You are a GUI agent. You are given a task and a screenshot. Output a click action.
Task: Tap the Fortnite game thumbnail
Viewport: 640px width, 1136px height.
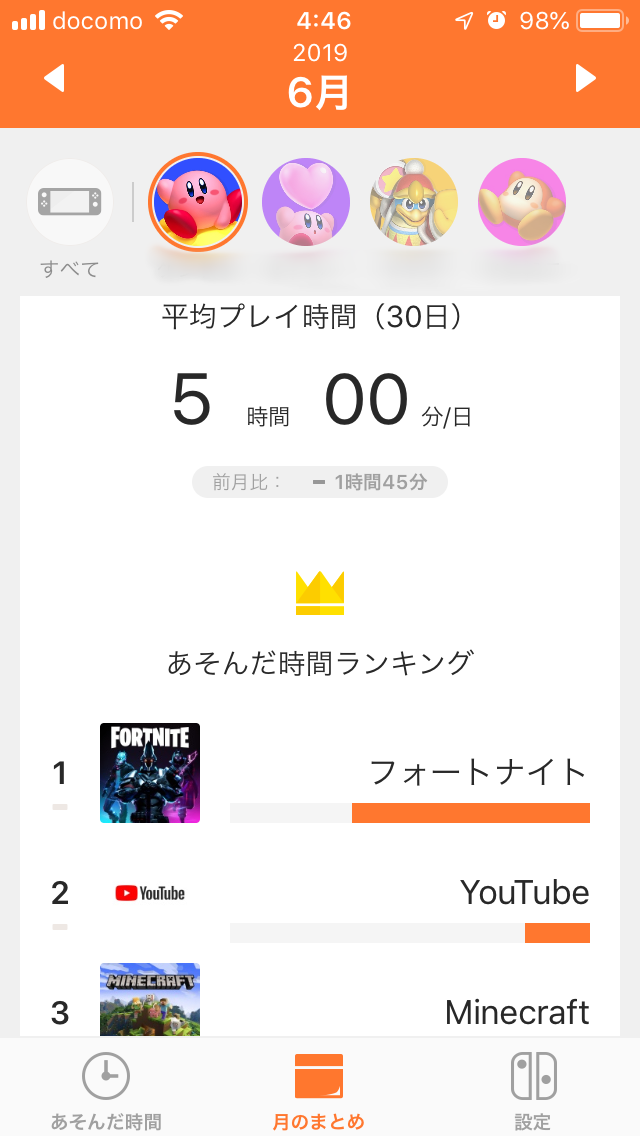click(150, 773)
